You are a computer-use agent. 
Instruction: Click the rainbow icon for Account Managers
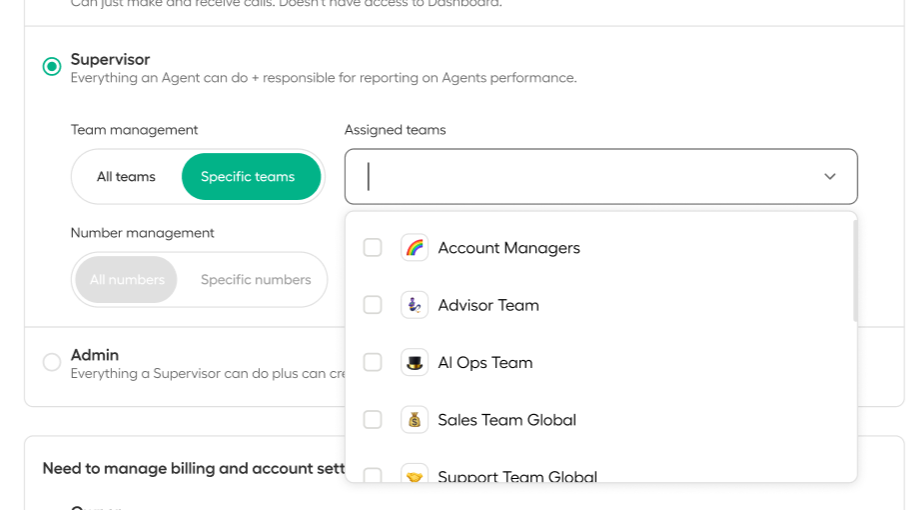[x=414, y=247]
